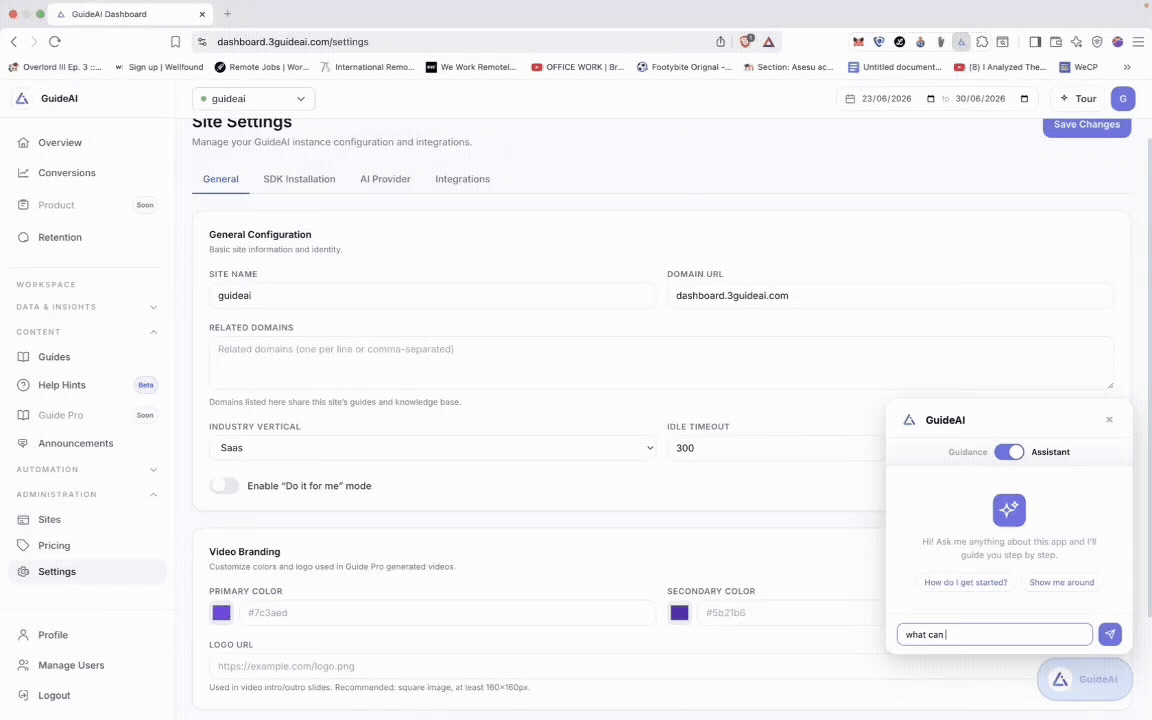The image size is (1152, 720).
Task: Open start date calendar picker
Action: (x=931, y=98)
